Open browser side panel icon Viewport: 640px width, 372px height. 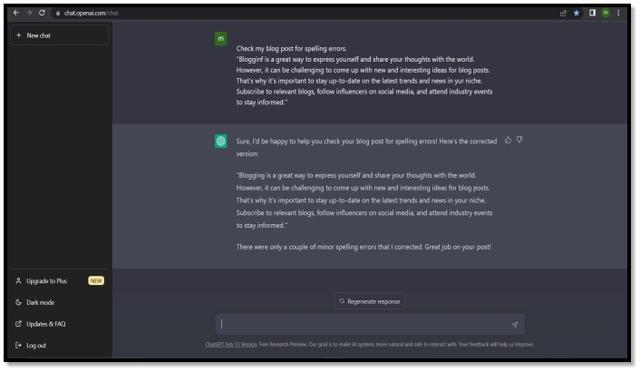(592, 13)
